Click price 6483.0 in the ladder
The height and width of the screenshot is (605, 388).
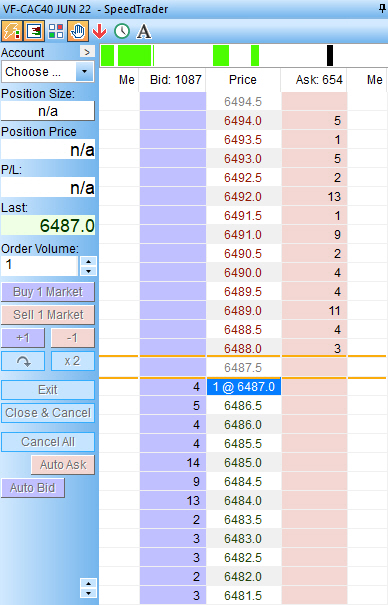coord(243,539)
